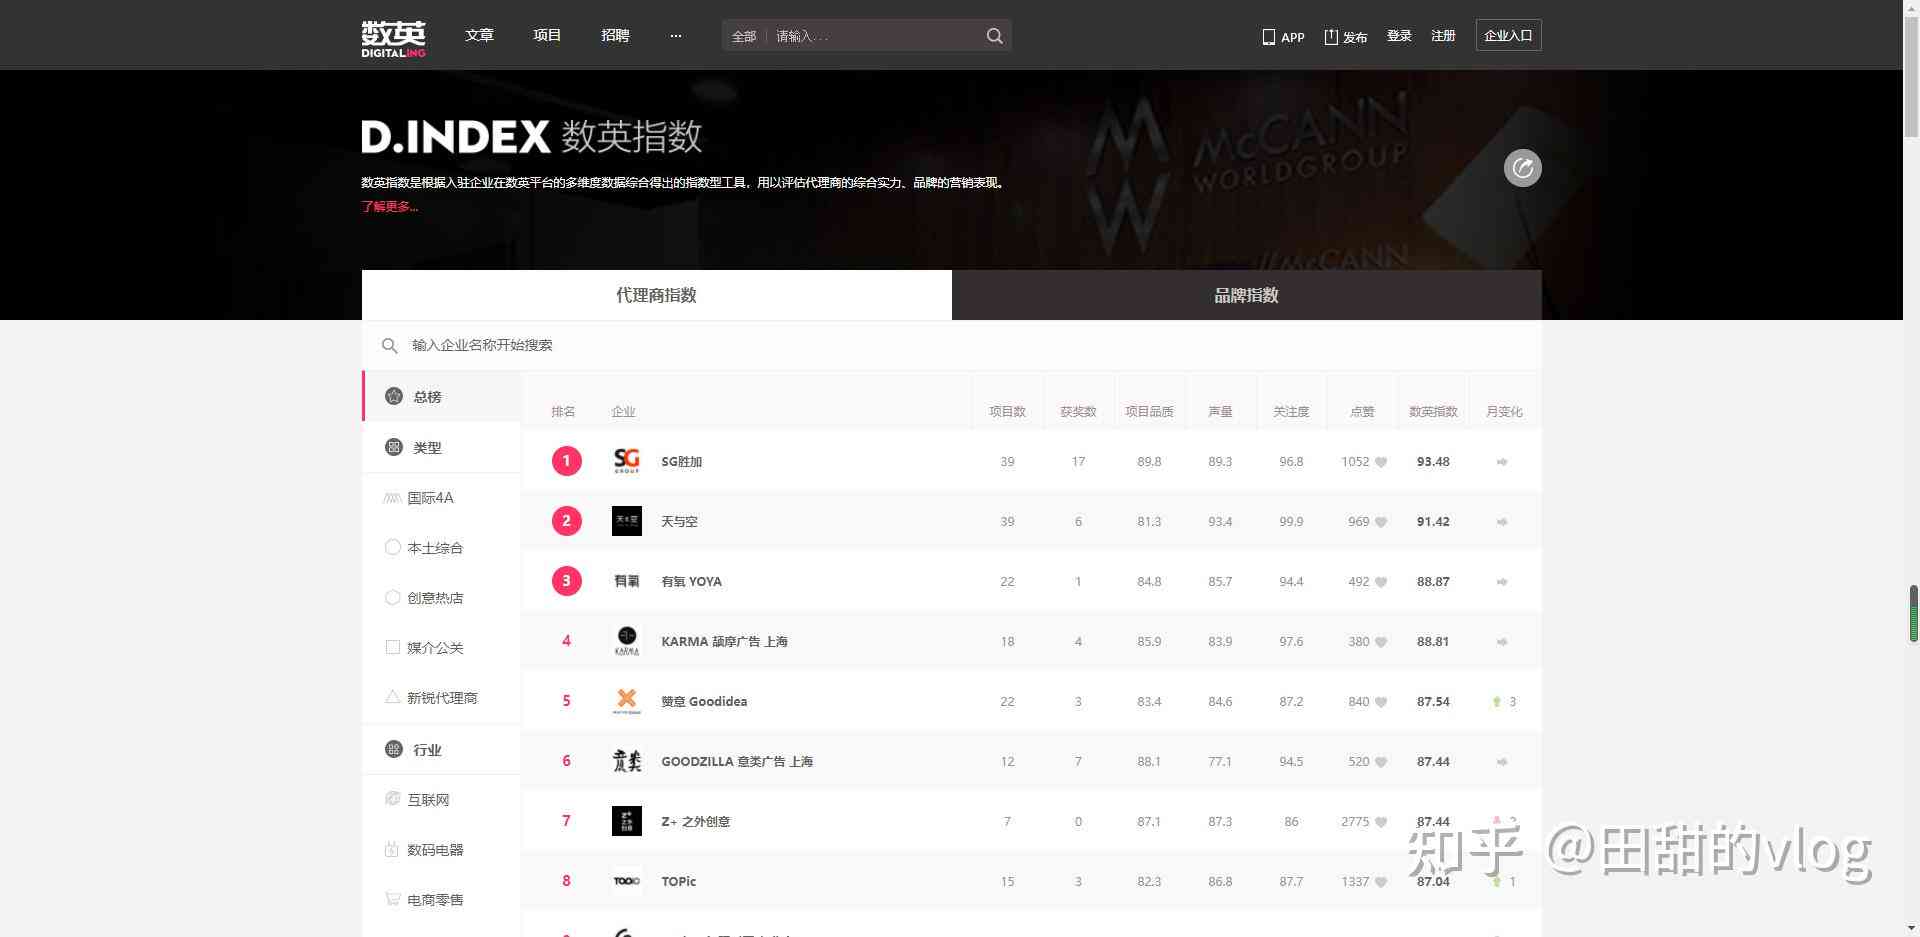1920x937 pixels.
Task: Like 赞意 Goodidea via heart icon
Action: pos(1381,702)
